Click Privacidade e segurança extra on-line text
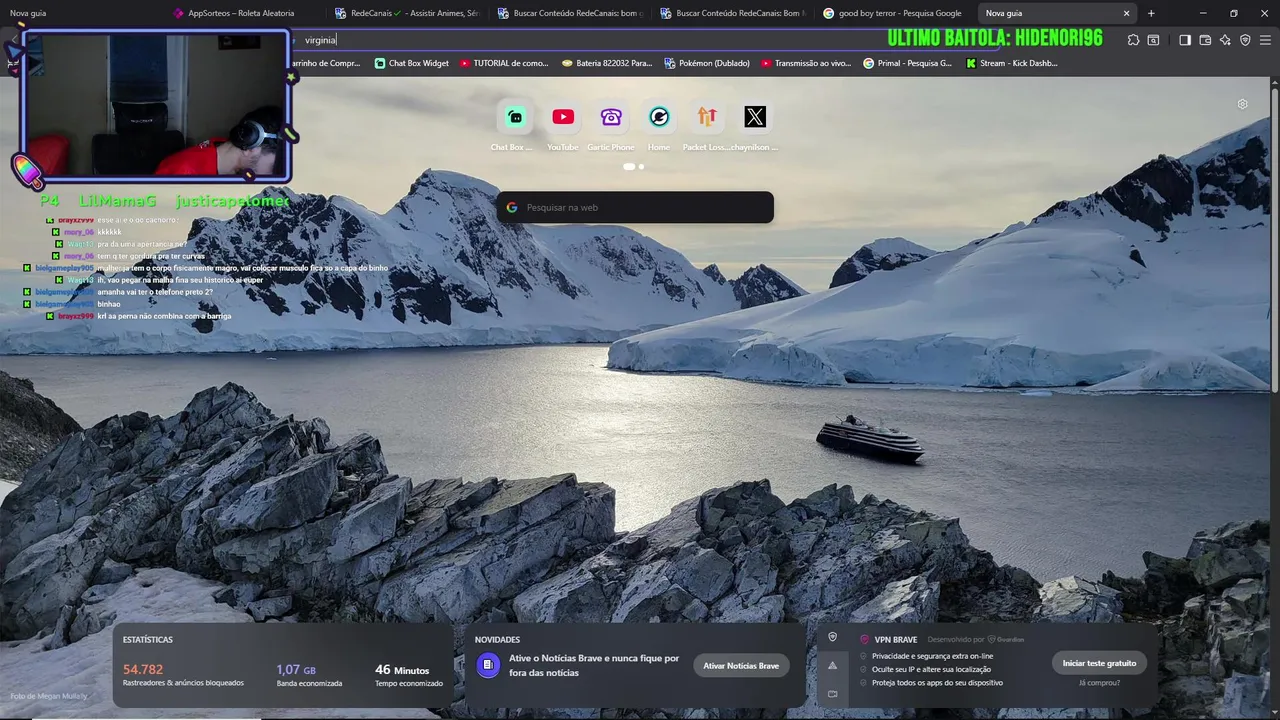The width and height of the screenshot is (1280, 720). 932,656
